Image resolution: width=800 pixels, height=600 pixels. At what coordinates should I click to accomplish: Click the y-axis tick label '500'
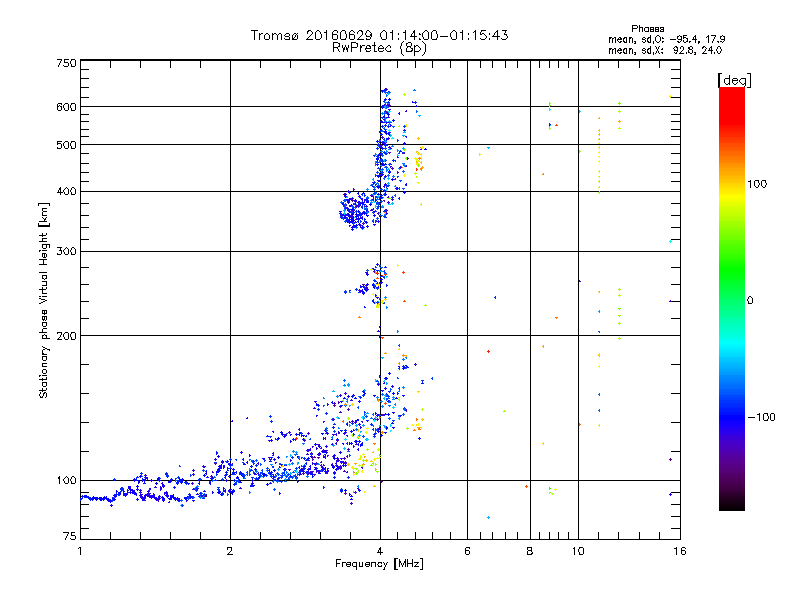[66, 145]
